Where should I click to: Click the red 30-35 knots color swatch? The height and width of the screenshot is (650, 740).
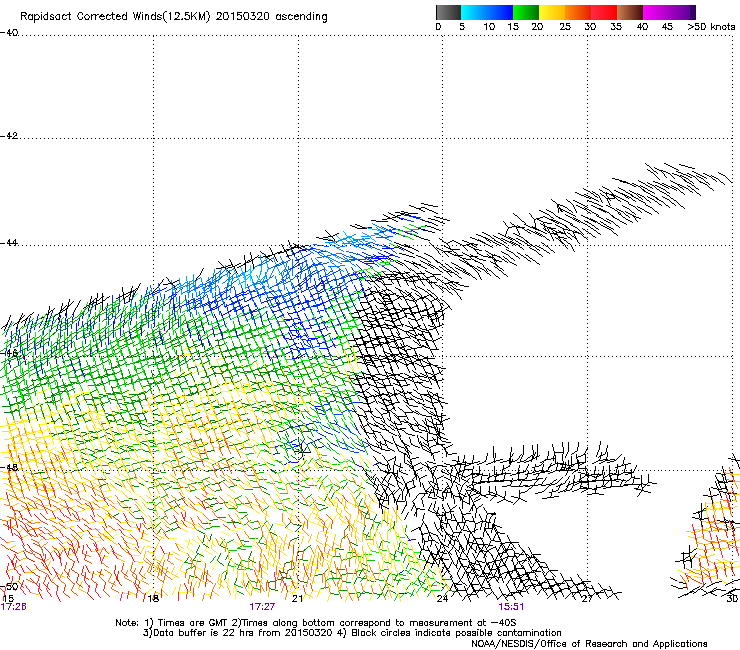[604, 12]
